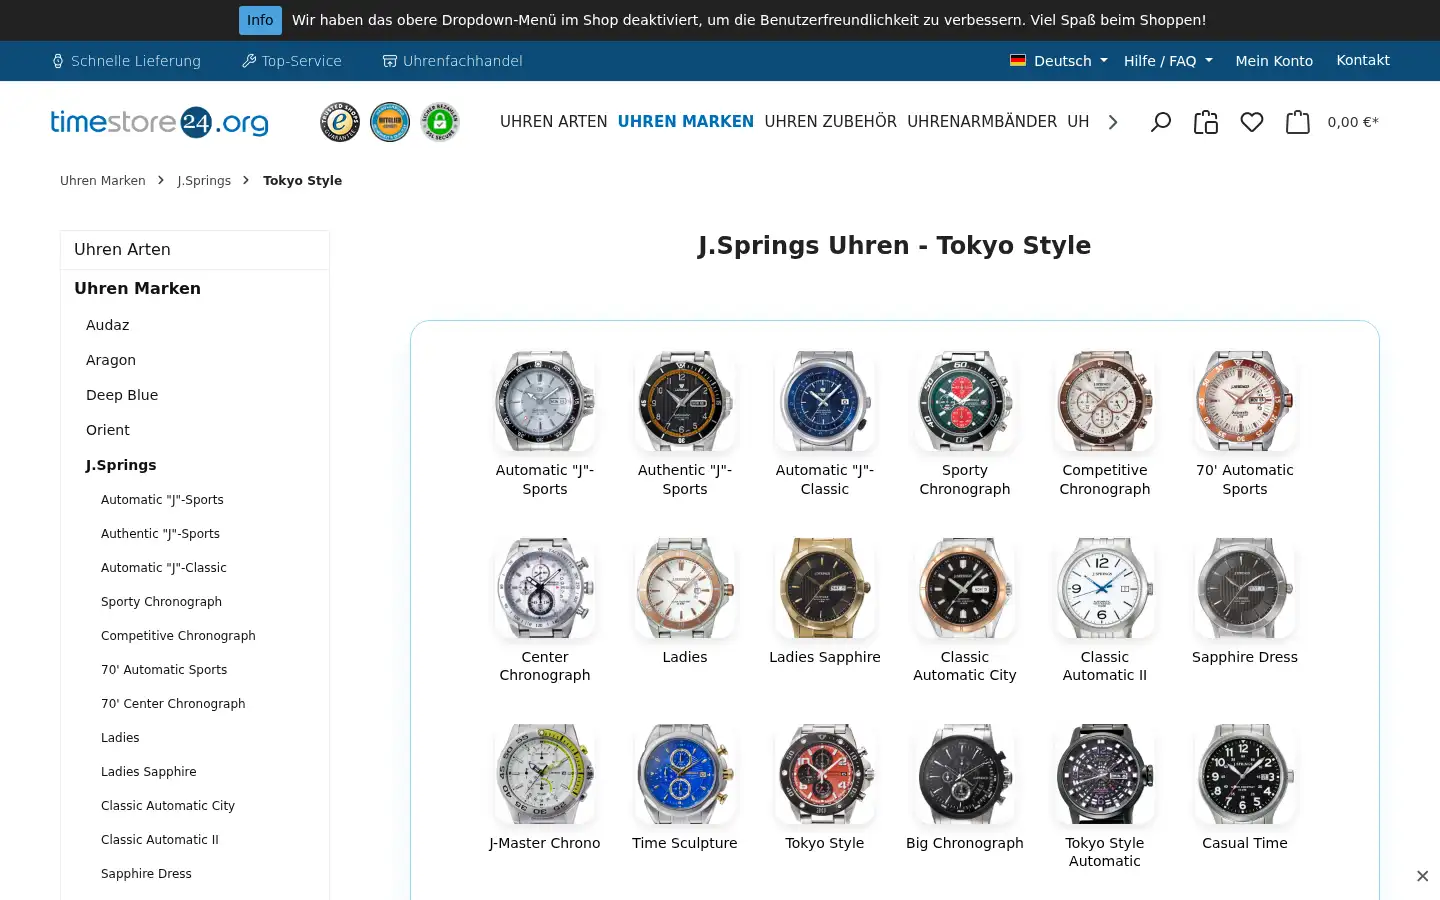Click Ladies watch thumbnail in grid
The height and width of the screenshot is (900, 1440).
click(685, 588)
